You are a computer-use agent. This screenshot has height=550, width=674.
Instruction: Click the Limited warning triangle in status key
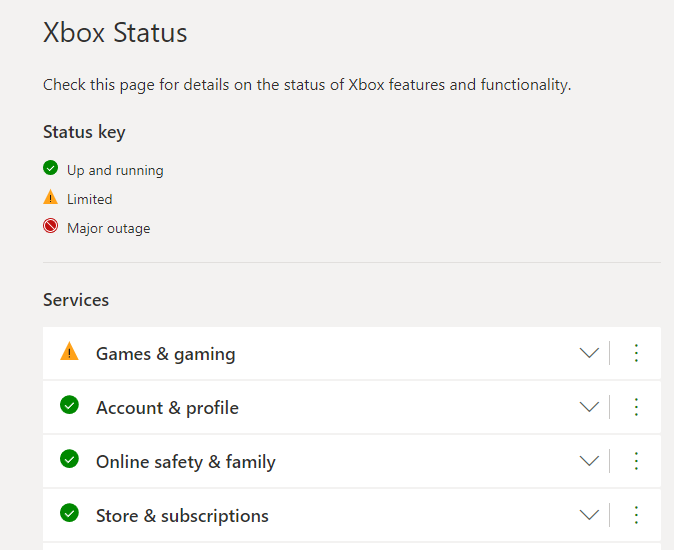coord(51,197)
